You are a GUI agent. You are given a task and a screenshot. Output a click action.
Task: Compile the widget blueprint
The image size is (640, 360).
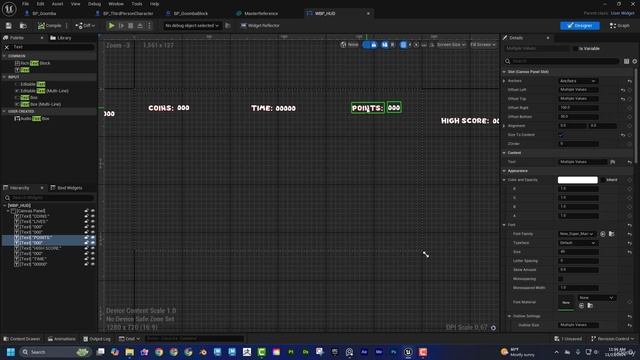pyautogui.click(x=49, y=26)
